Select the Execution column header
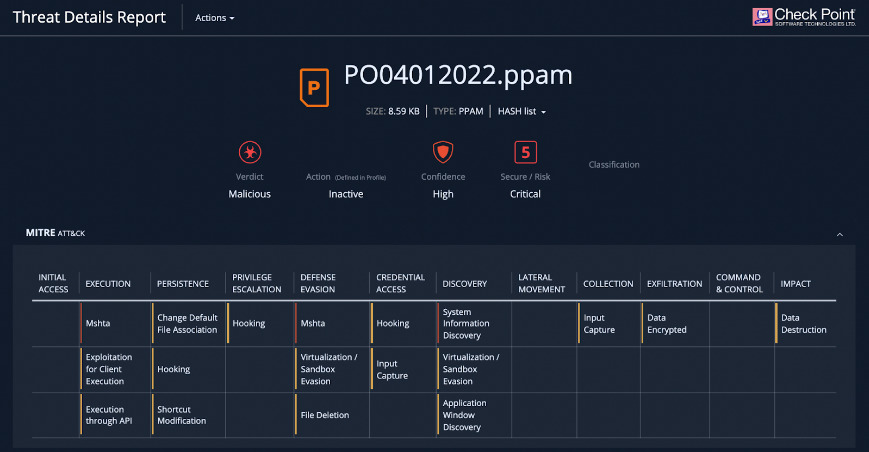Screen dimensions: 869x452 [x=108, y=284]
